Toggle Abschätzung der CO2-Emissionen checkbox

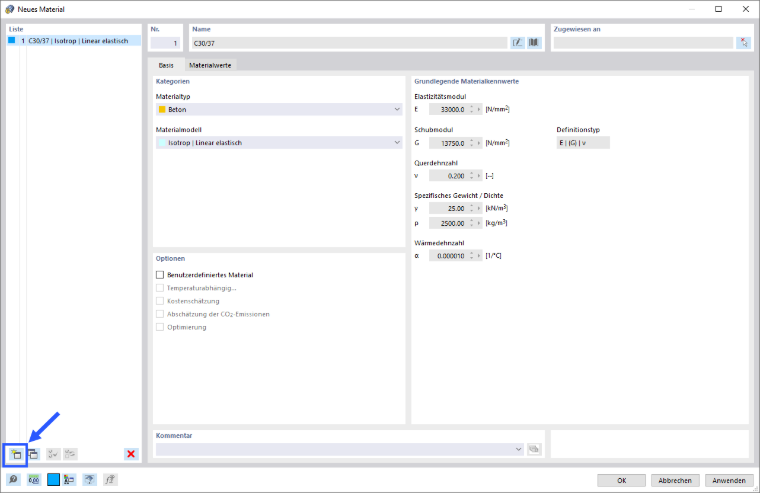[x=160, y=314]
